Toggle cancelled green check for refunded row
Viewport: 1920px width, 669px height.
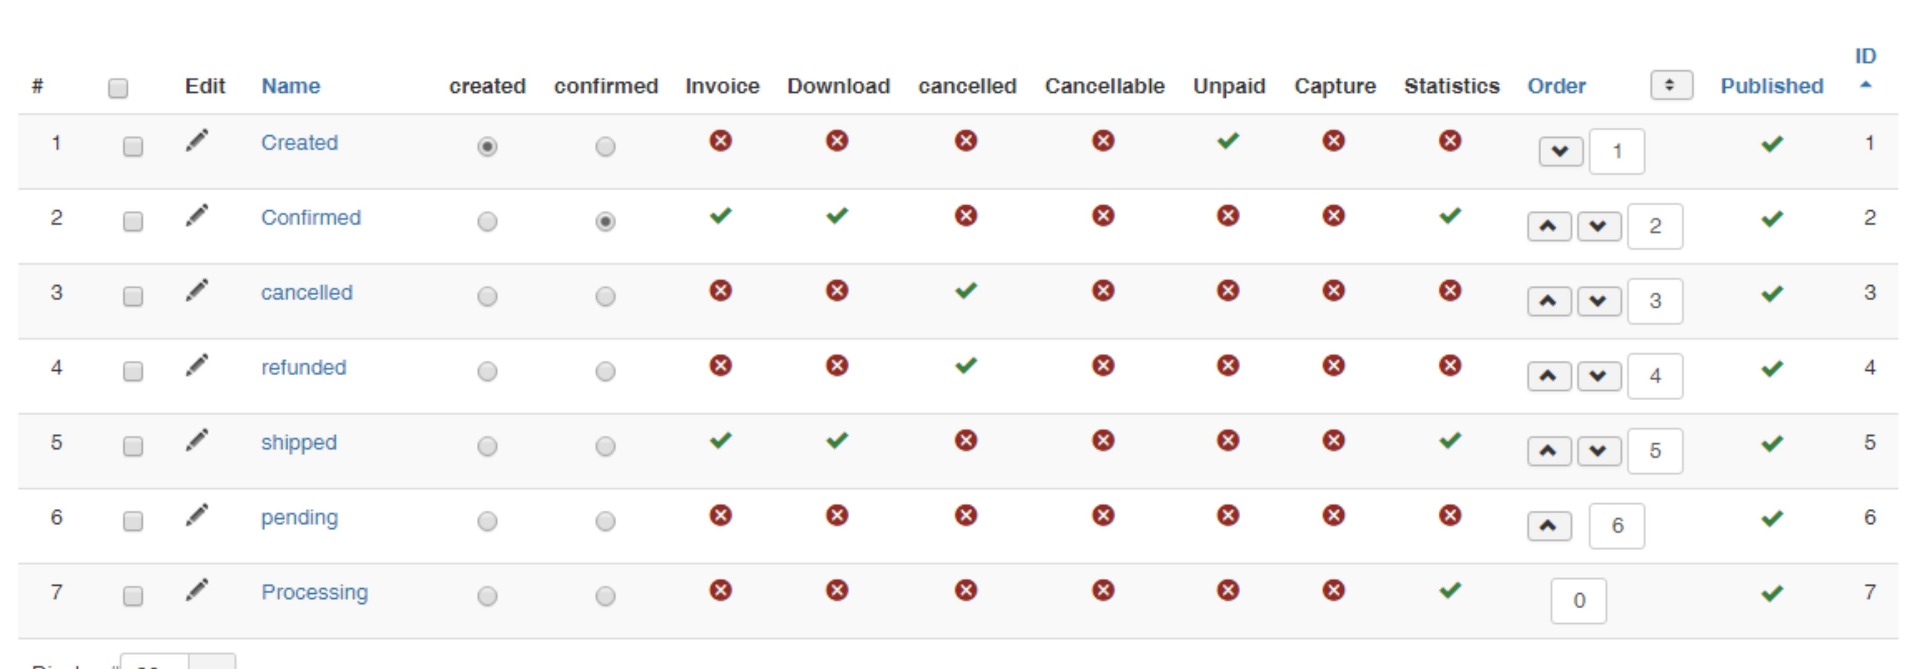[965, 366]
